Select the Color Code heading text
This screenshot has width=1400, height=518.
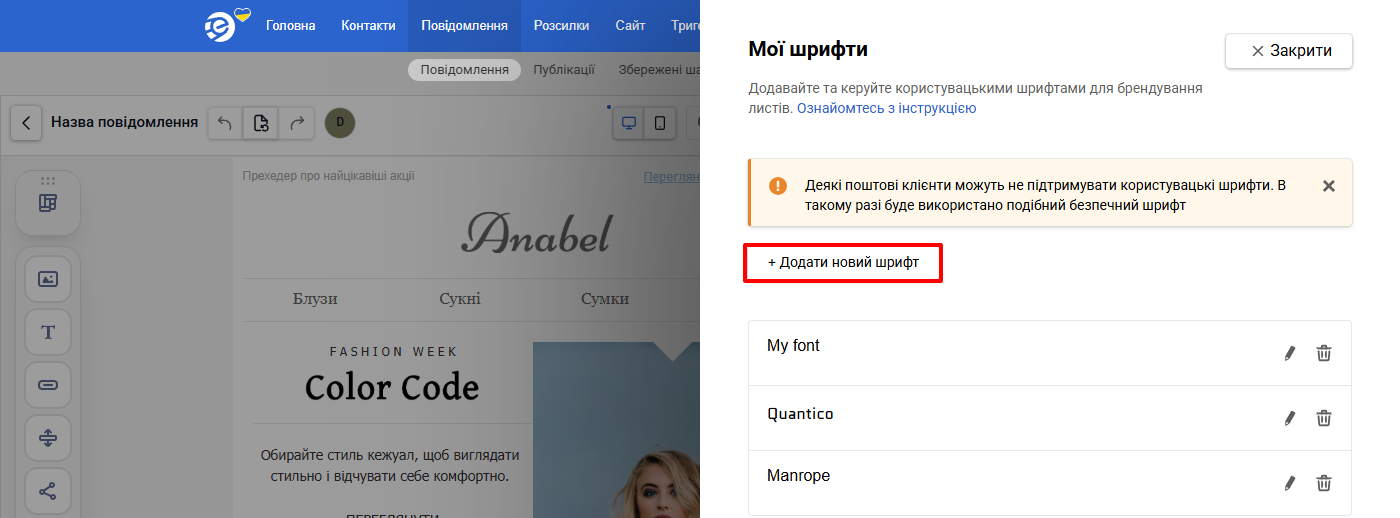click(392, 387)
